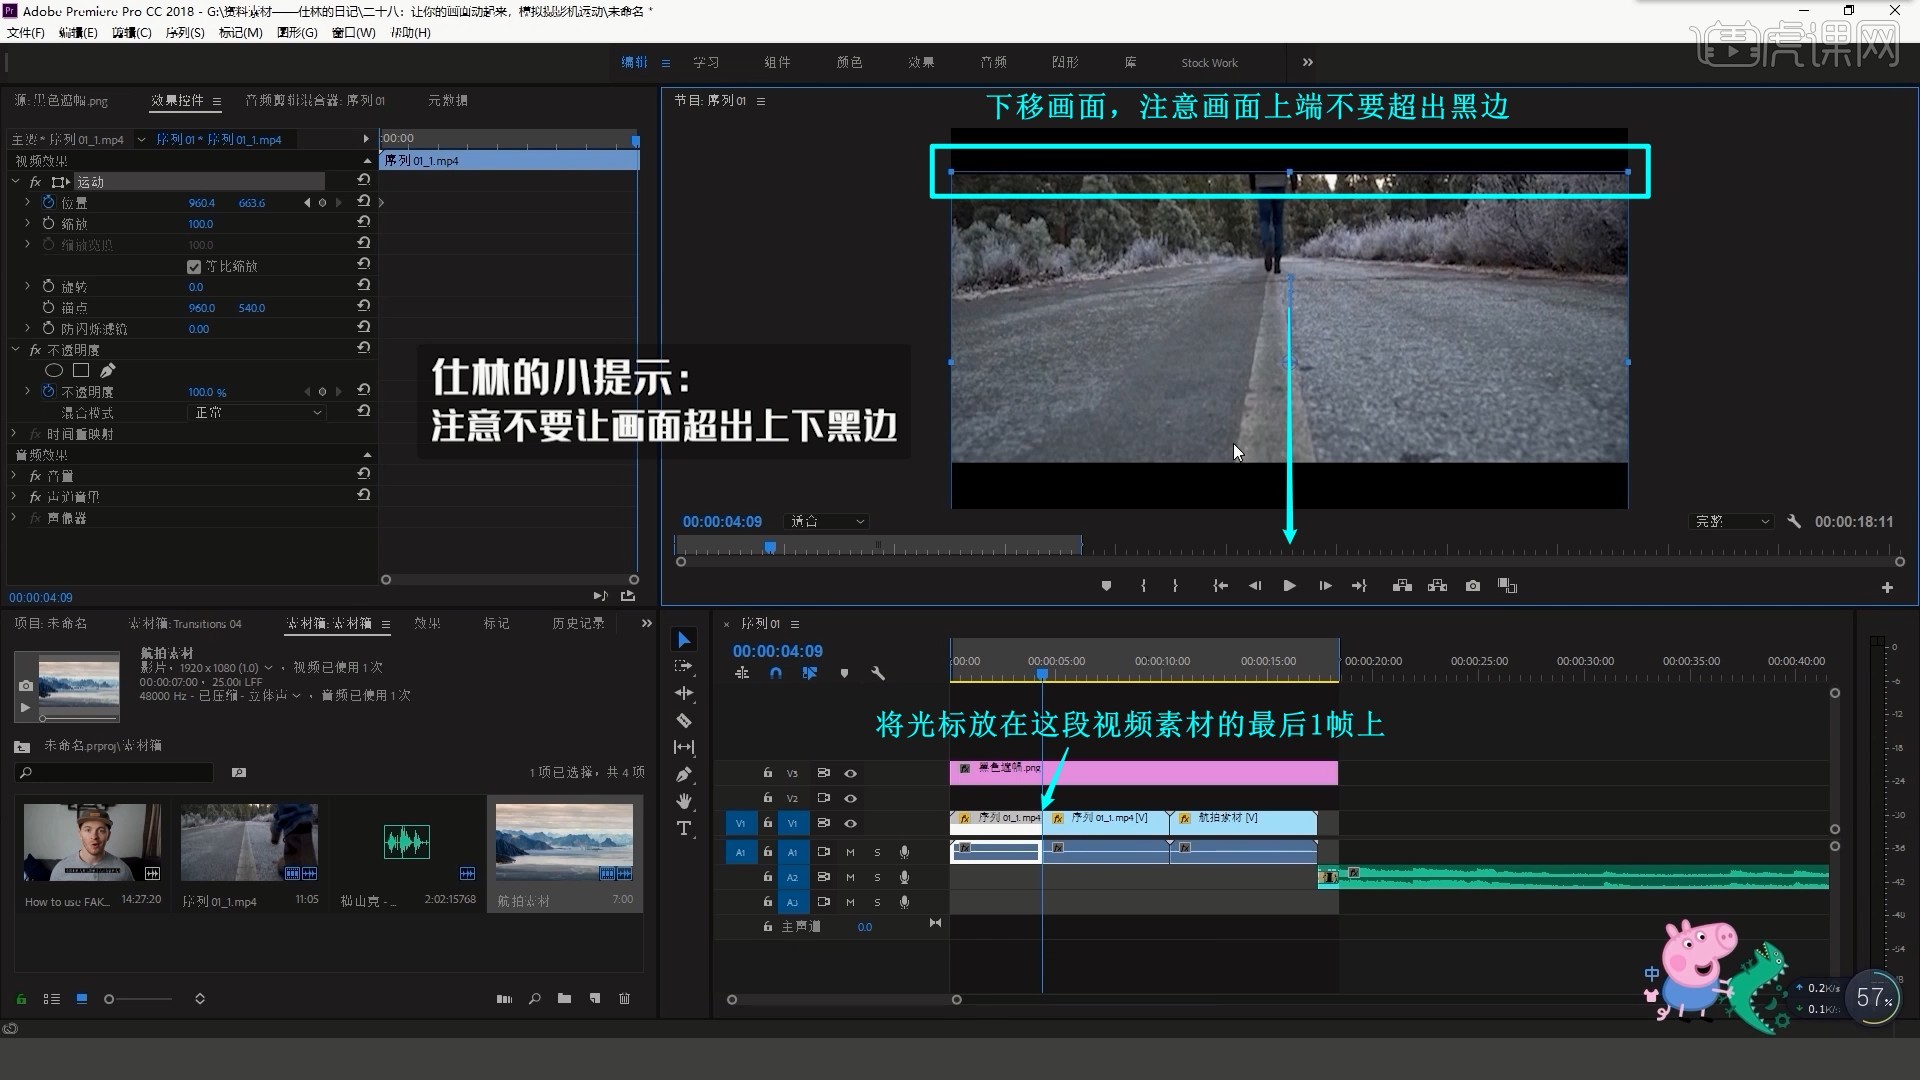The width and height of the screenshot is (1920, 1080).
Task: Open the Sequence menu in menu bar
Action: pos(184,33)
